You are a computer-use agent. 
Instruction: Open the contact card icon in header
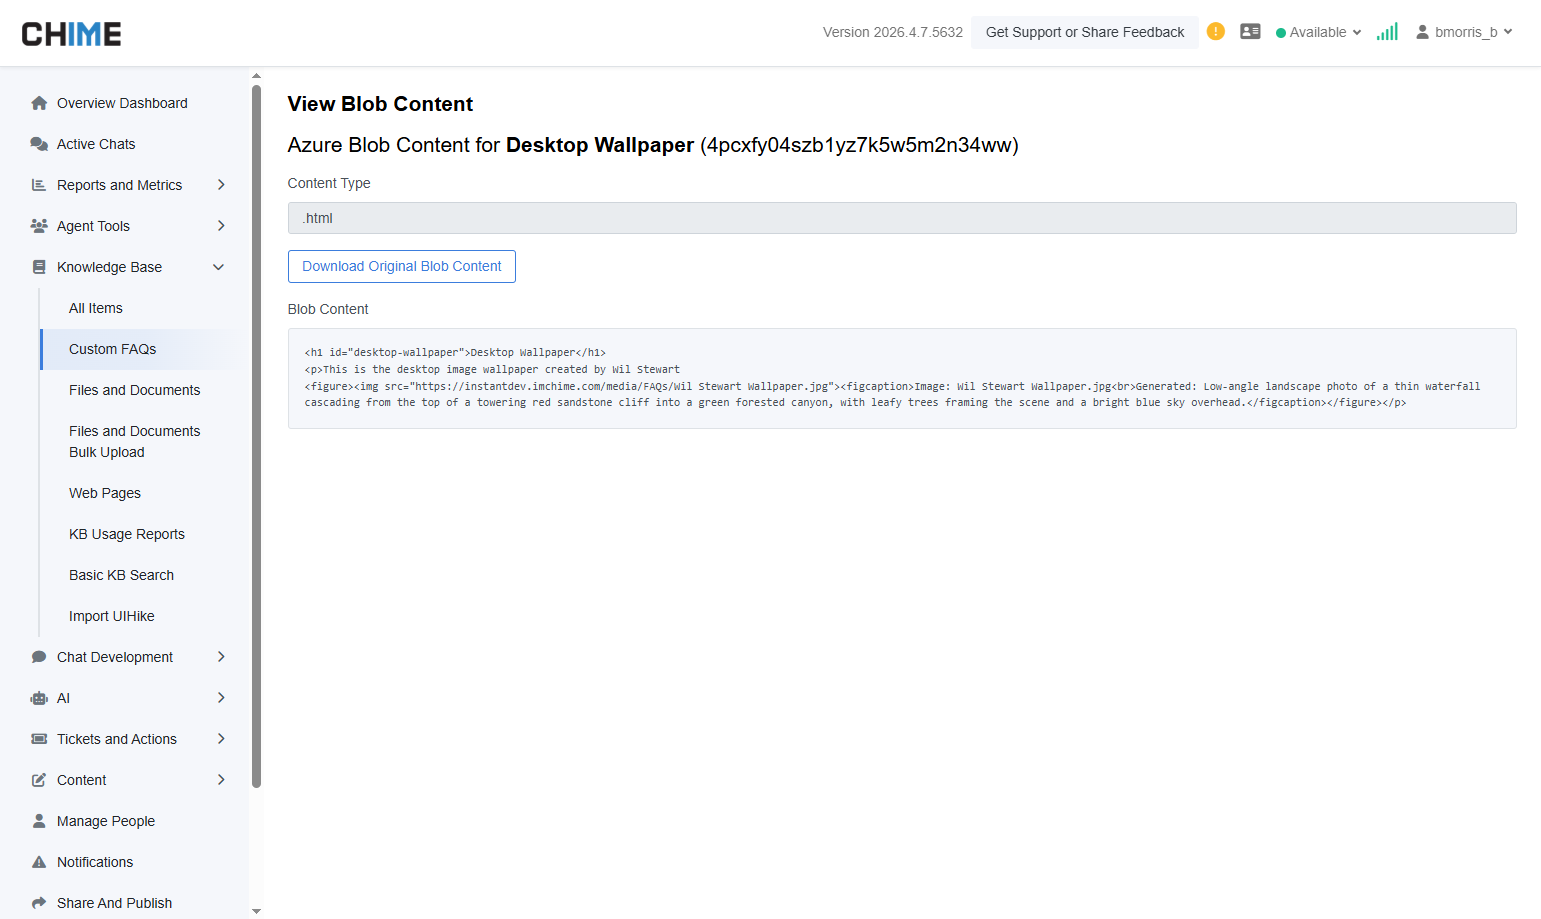pyautogui.click(x=1250, y=32)
